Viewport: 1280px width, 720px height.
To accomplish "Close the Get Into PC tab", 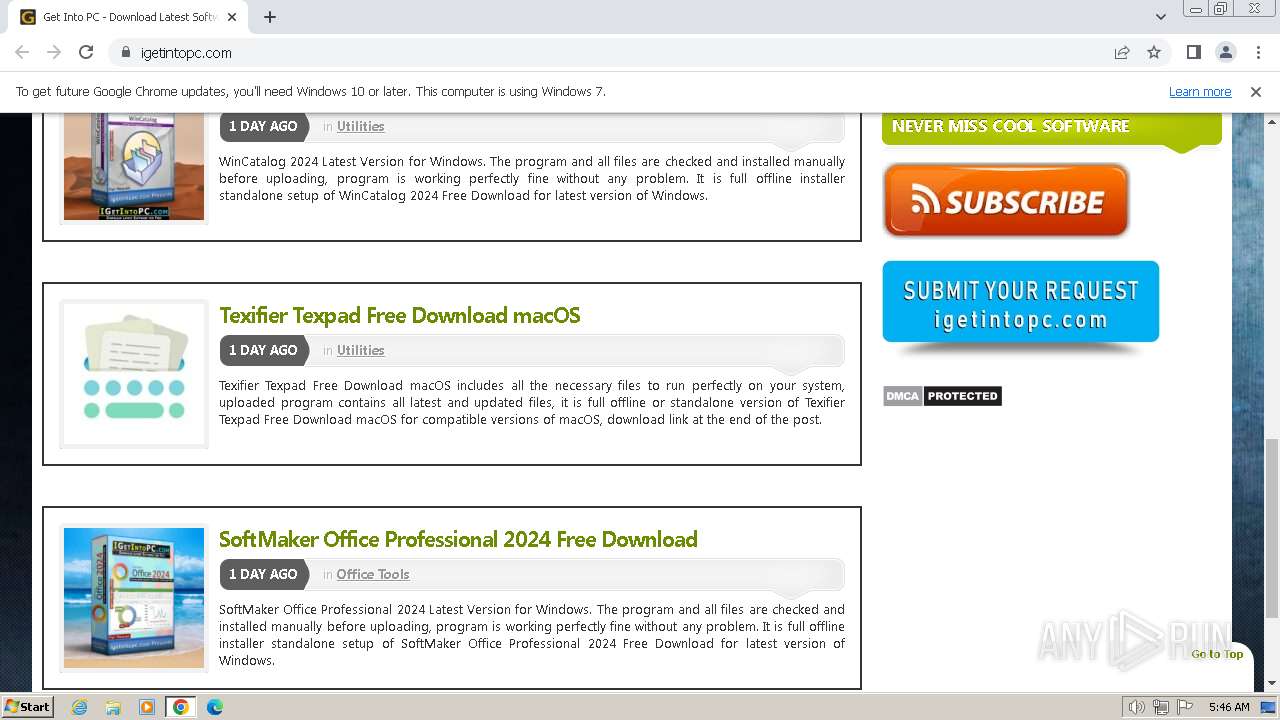I will coord(232,17).
